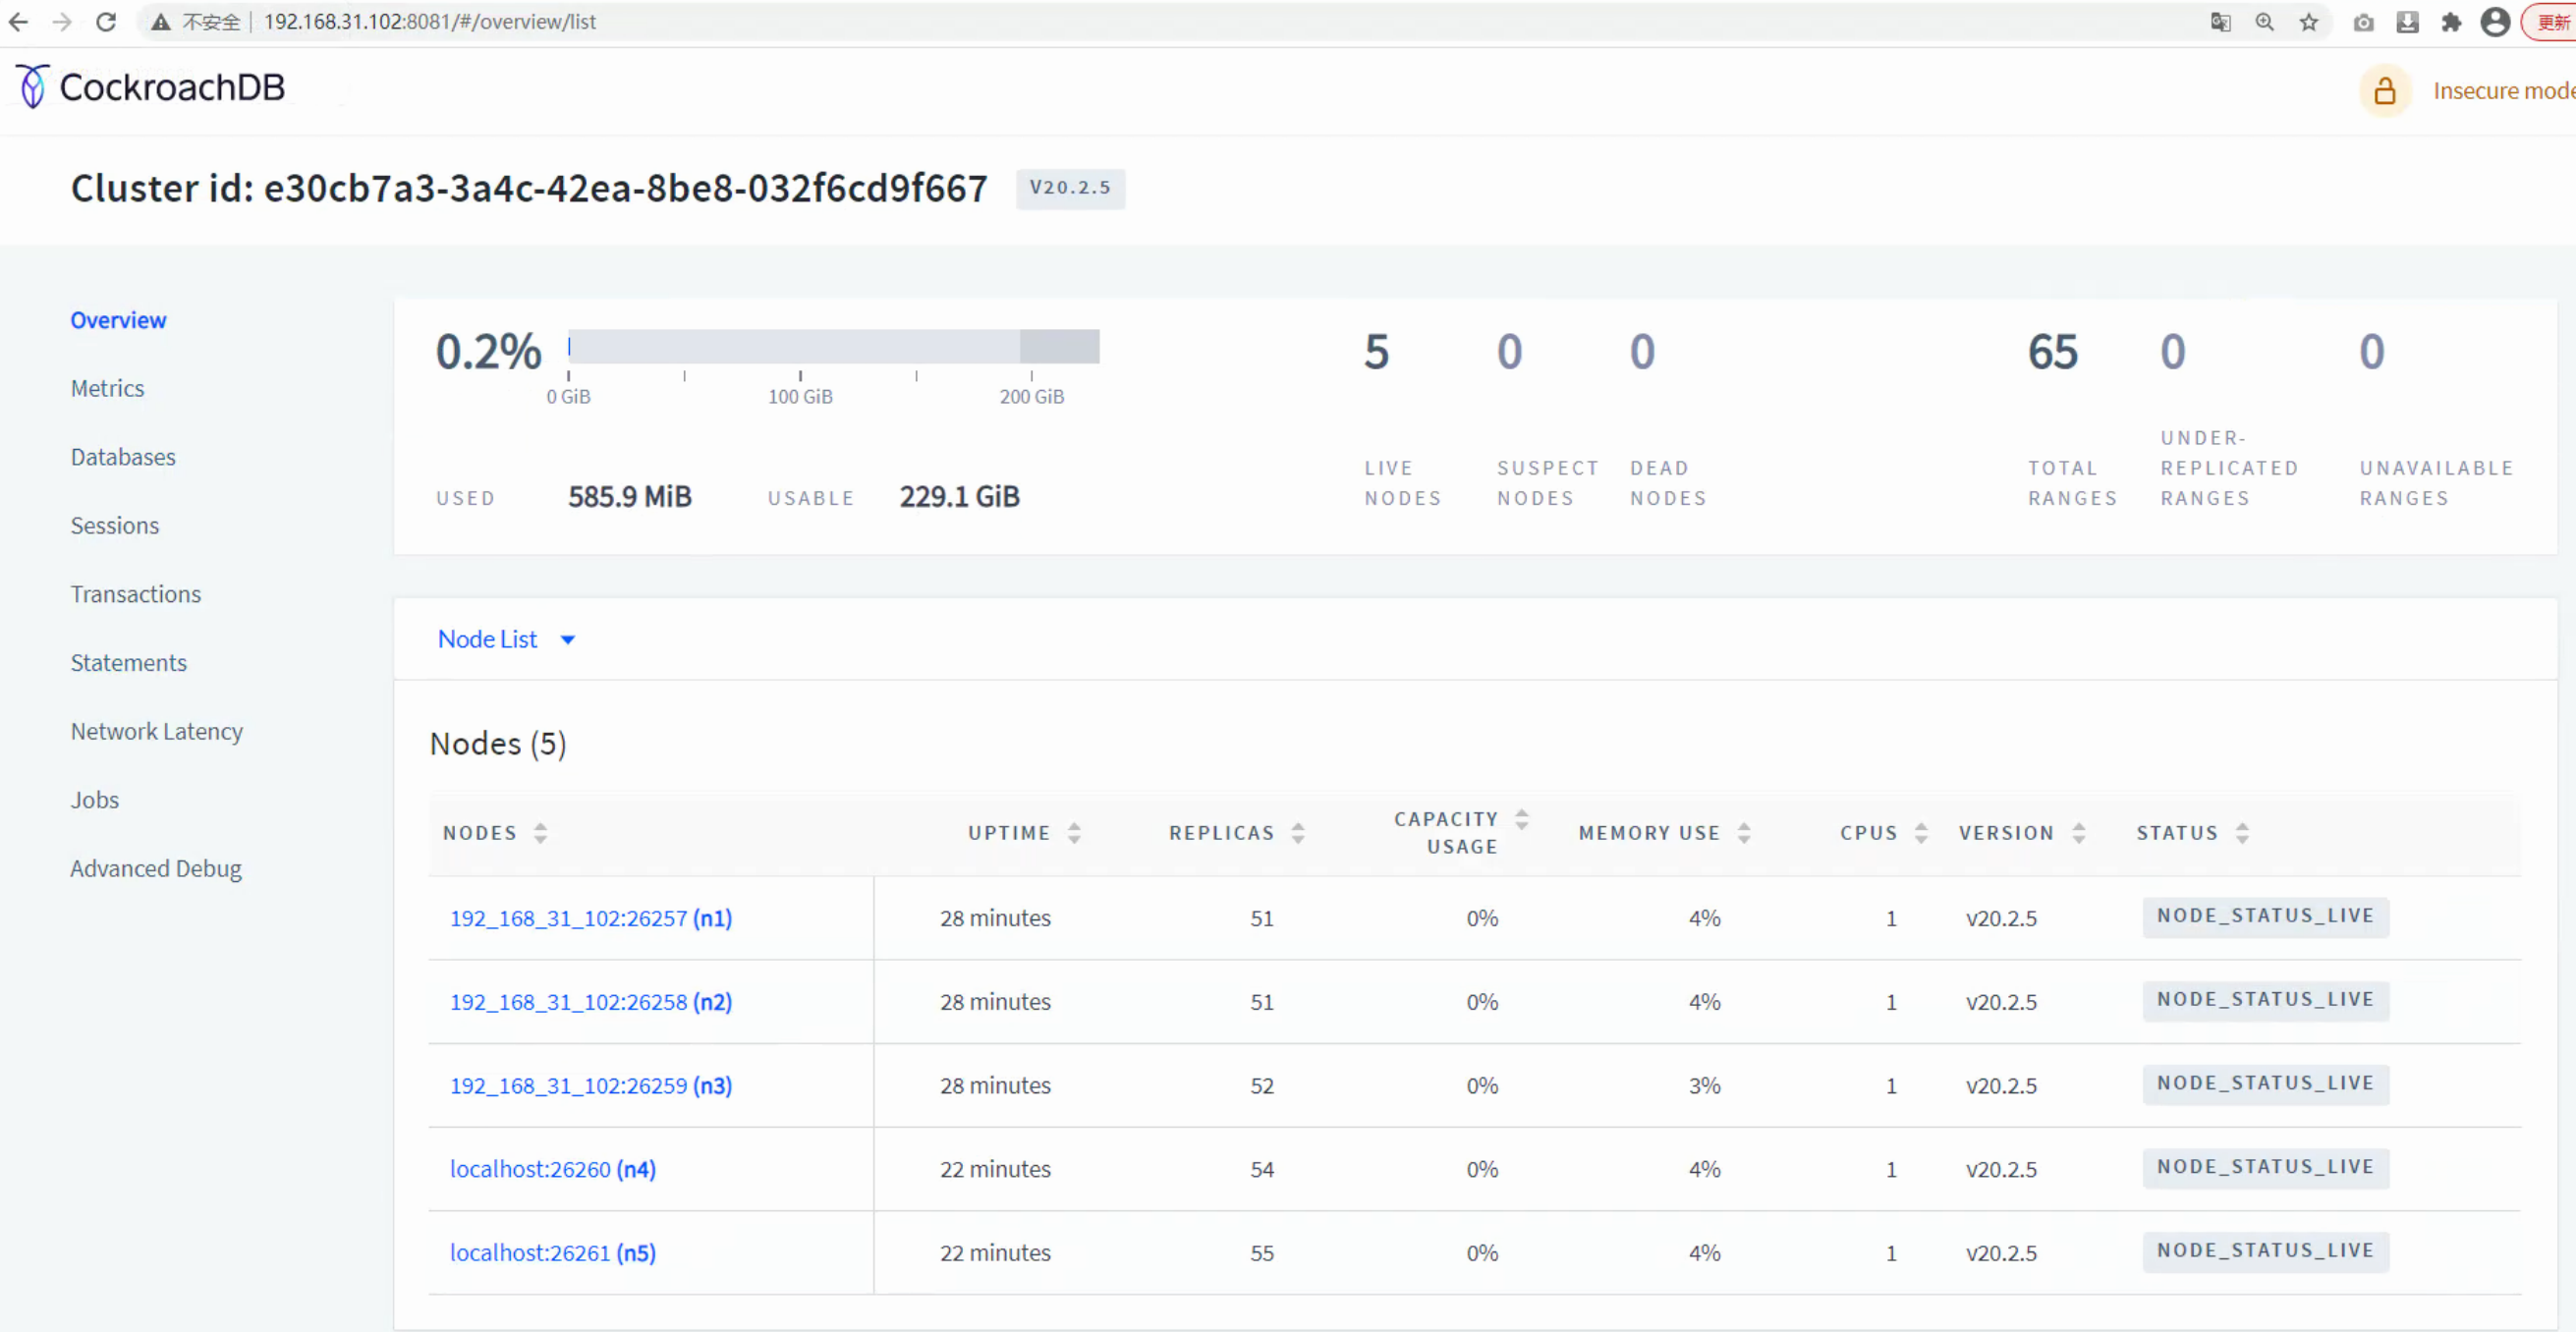Click n2's replicas value 51
The height and width of the screenshot is (1332, 2576).
1262,1003
